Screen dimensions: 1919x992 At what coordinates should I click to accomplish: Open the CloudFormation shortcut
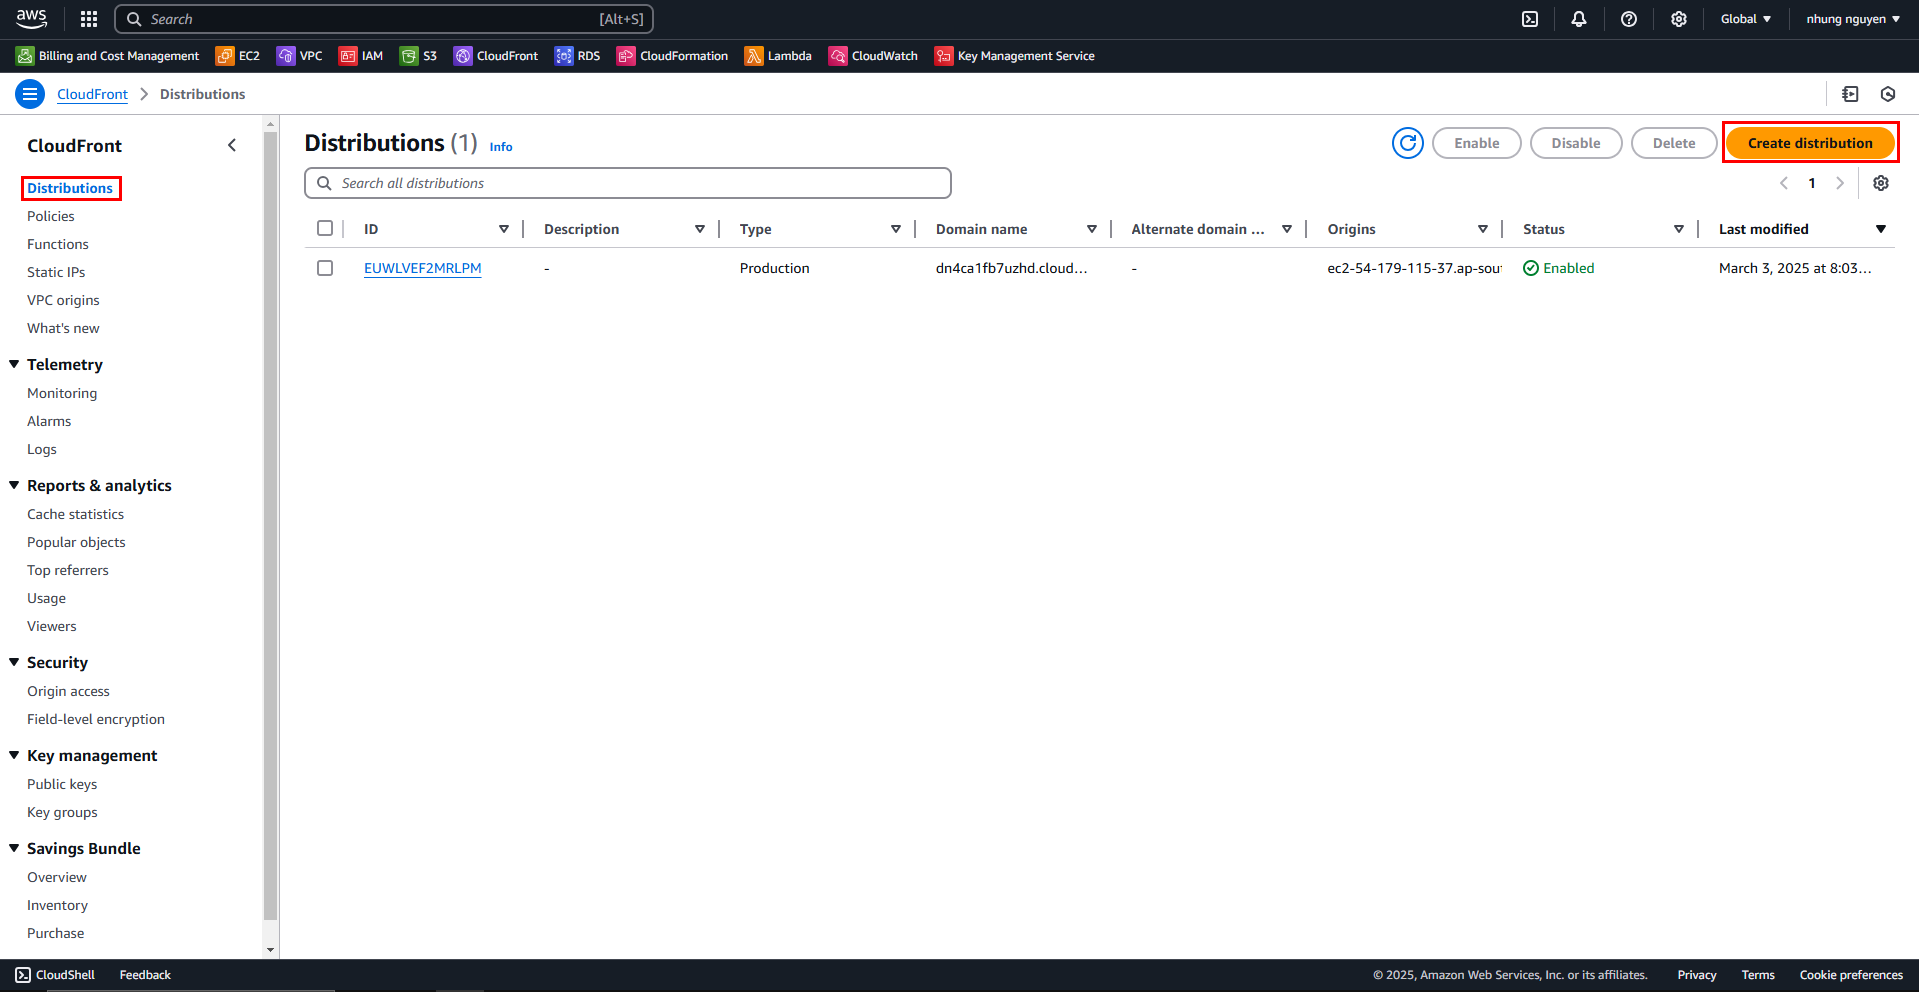tap(673, 56)
